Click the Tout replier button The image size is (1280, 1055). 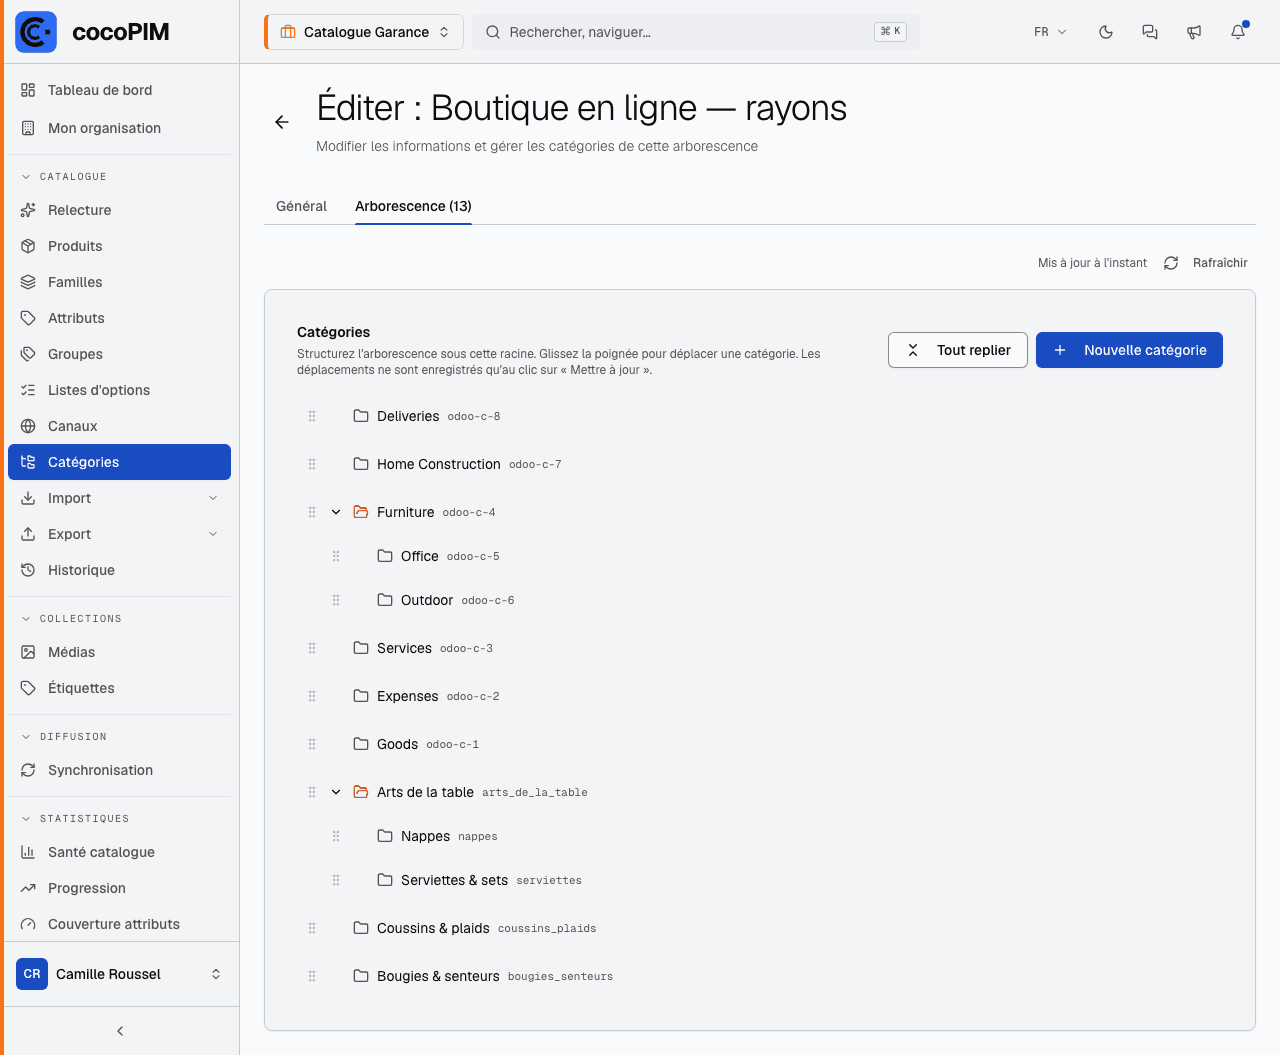(958, 350)
